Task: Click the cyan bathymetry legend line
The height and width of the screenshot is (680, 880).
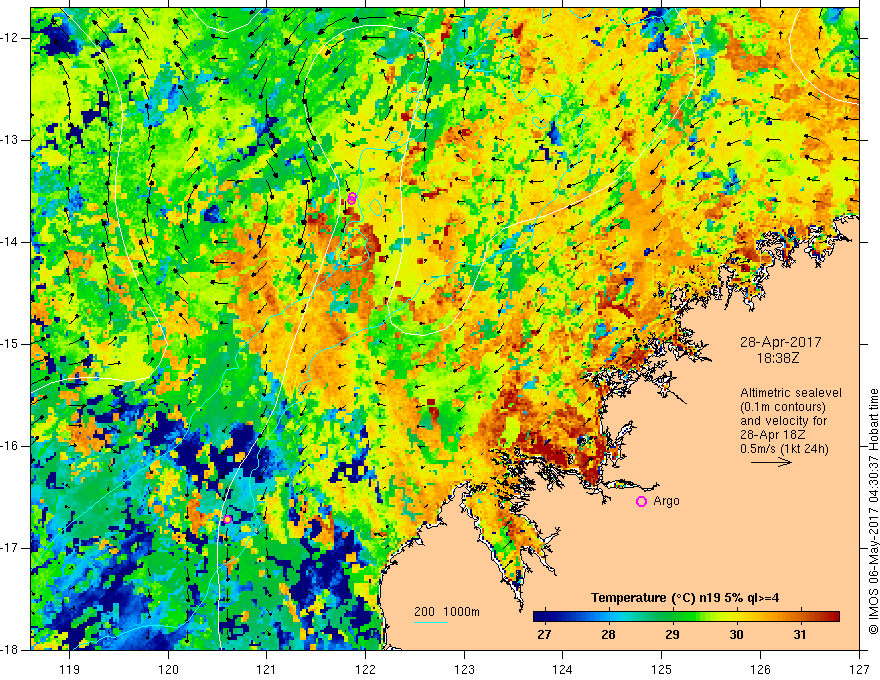Action: 431,622
